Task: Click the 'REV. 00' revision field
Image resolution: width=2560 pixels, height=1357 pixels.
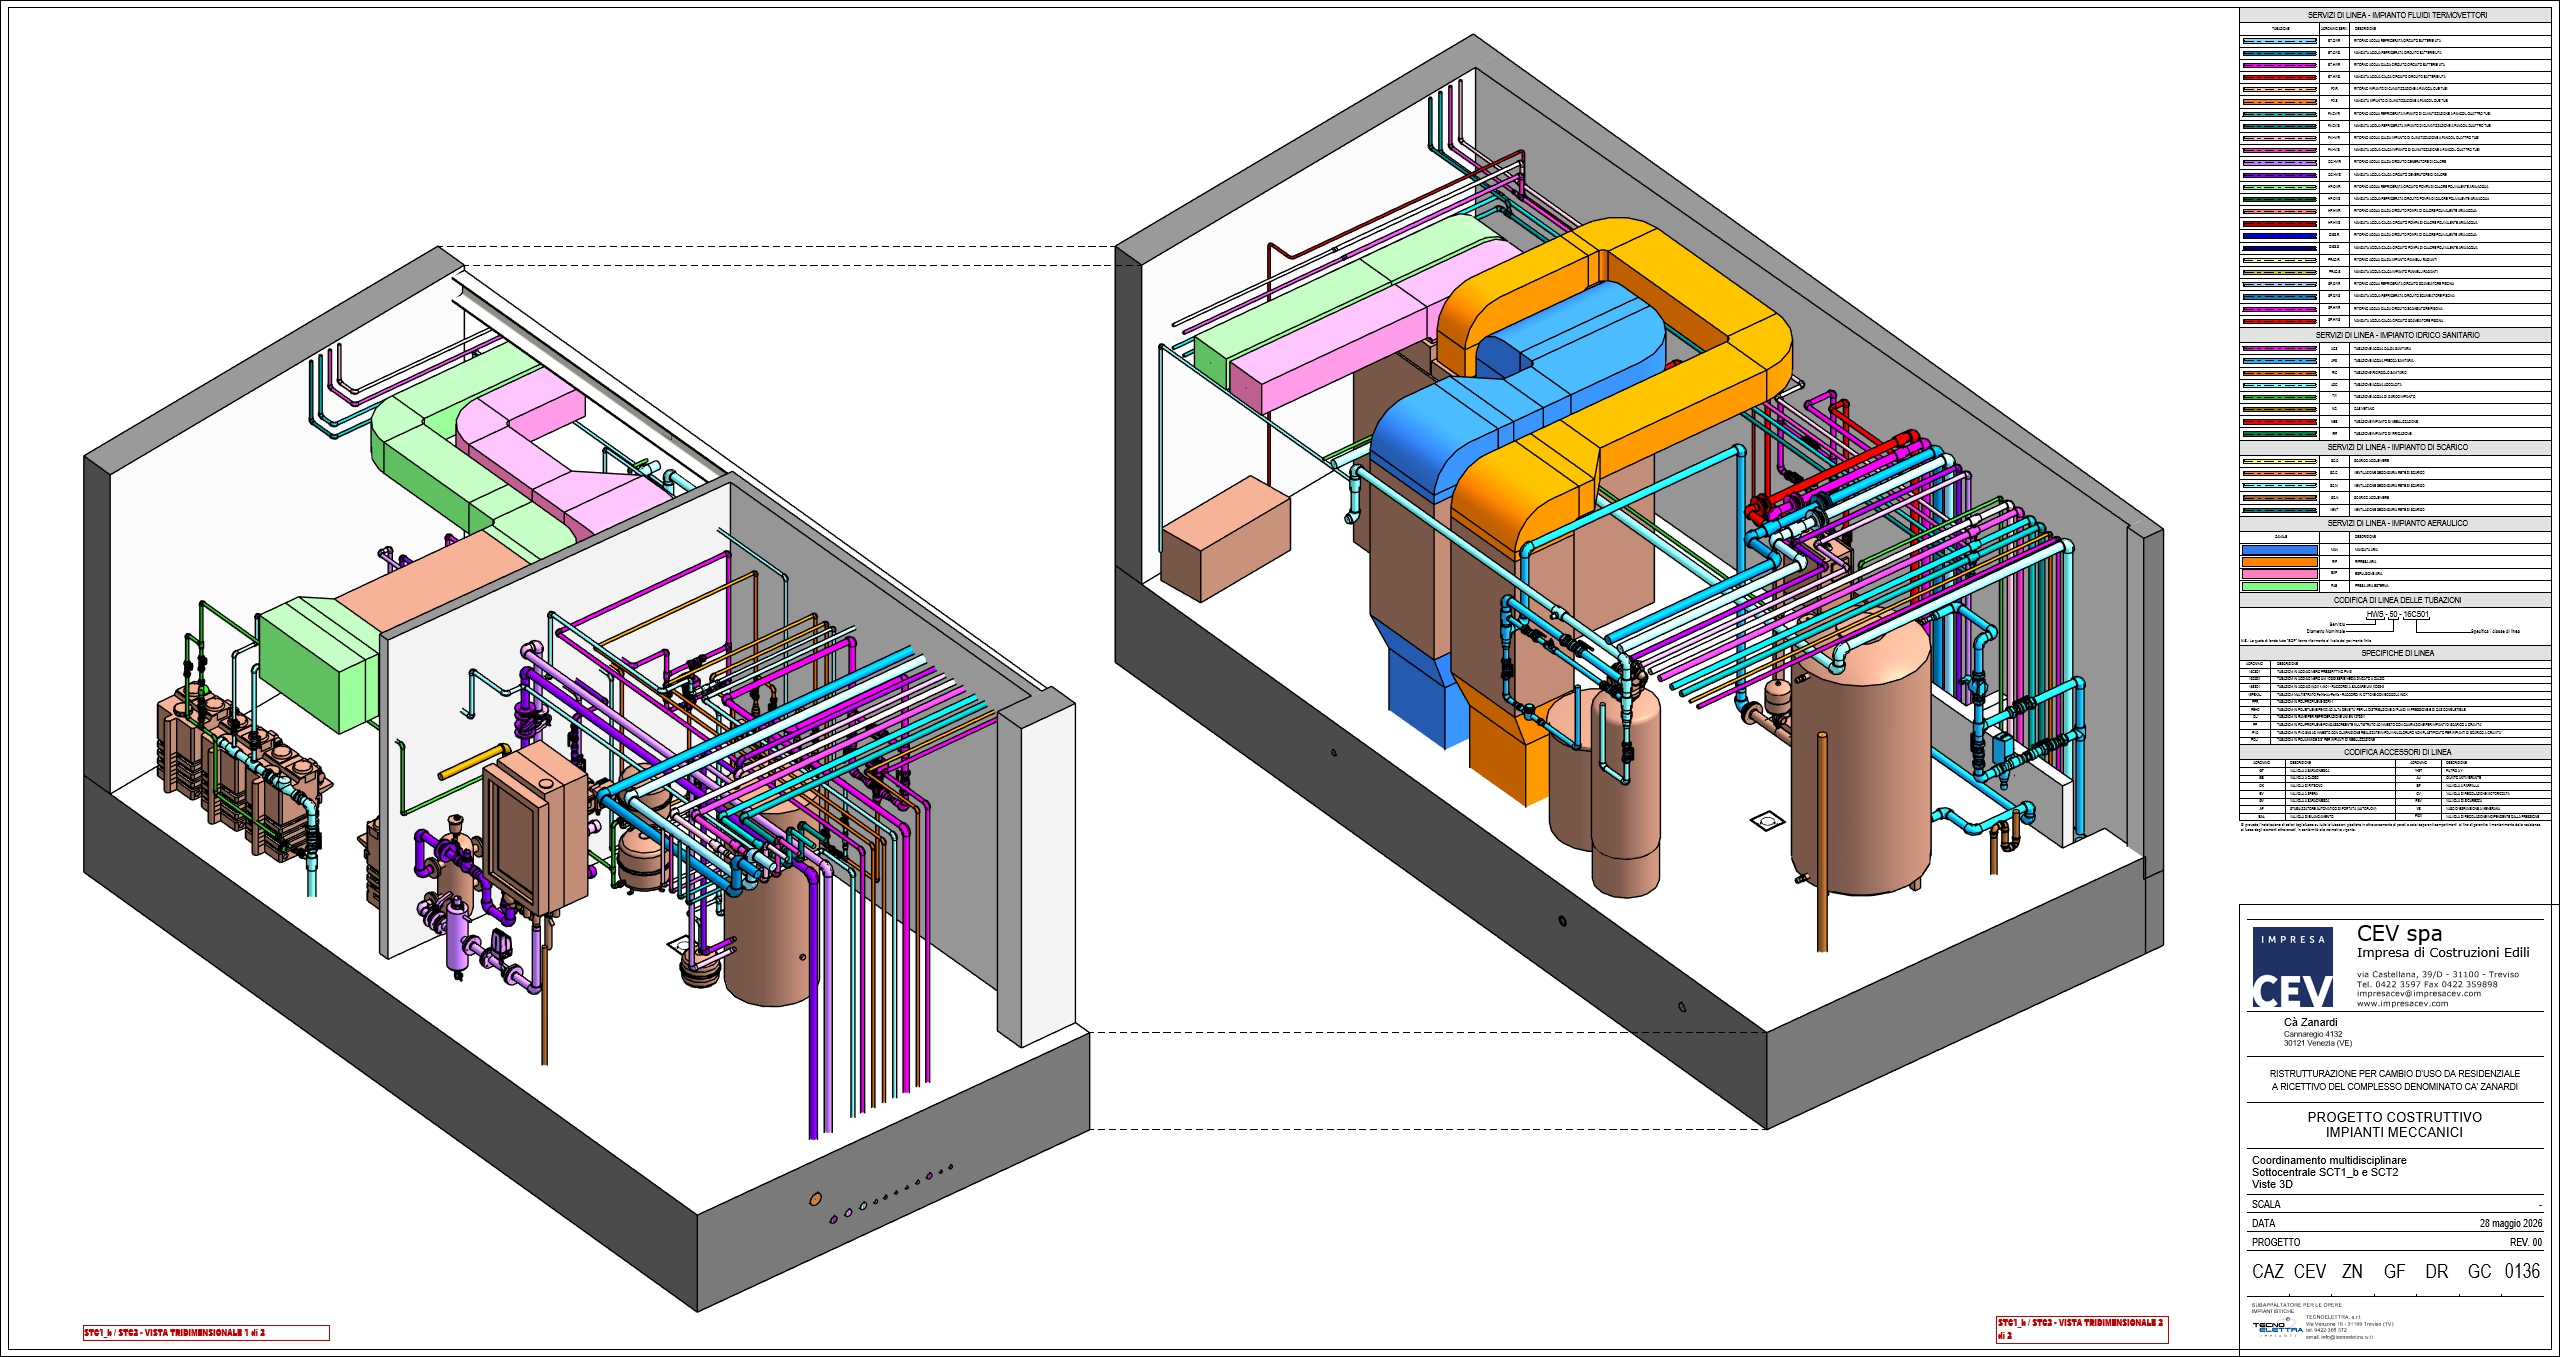Action: point(2525,1242)
